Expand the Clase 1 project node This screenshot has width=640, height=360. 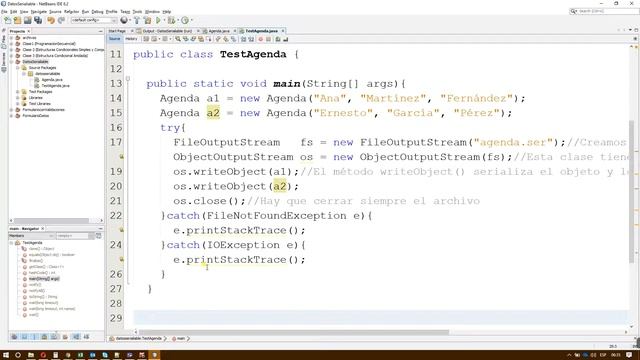click(x=11, y=44)
